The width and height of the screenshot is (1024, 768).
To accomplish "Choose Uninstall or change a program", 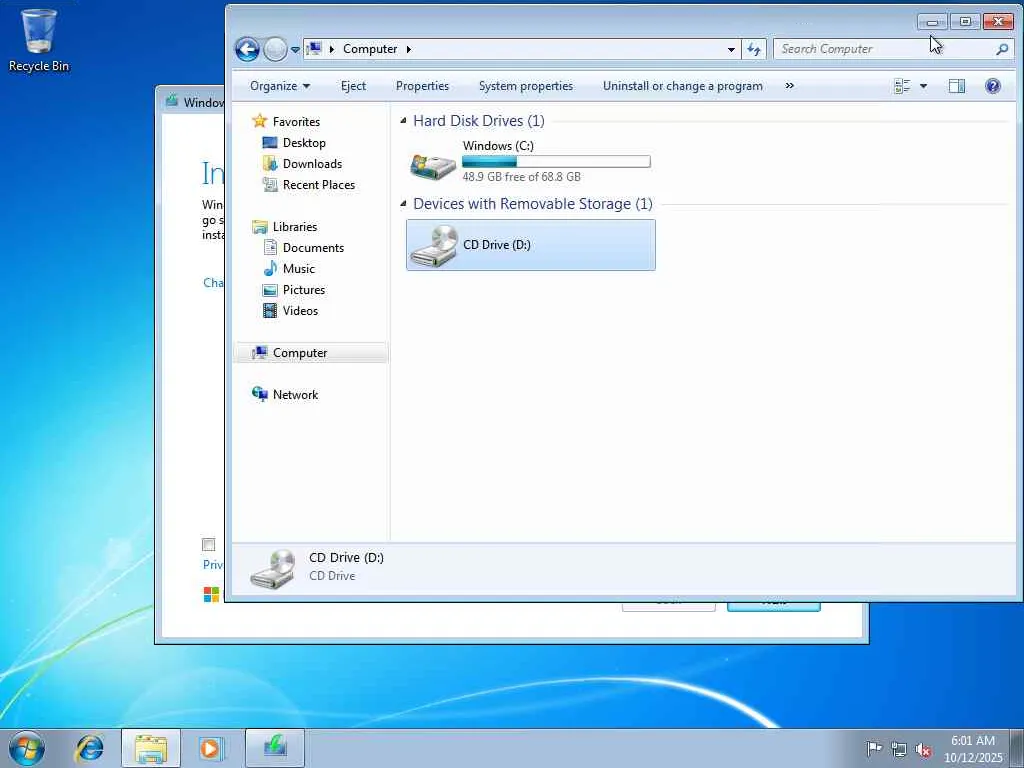I will tap(682, 86).
